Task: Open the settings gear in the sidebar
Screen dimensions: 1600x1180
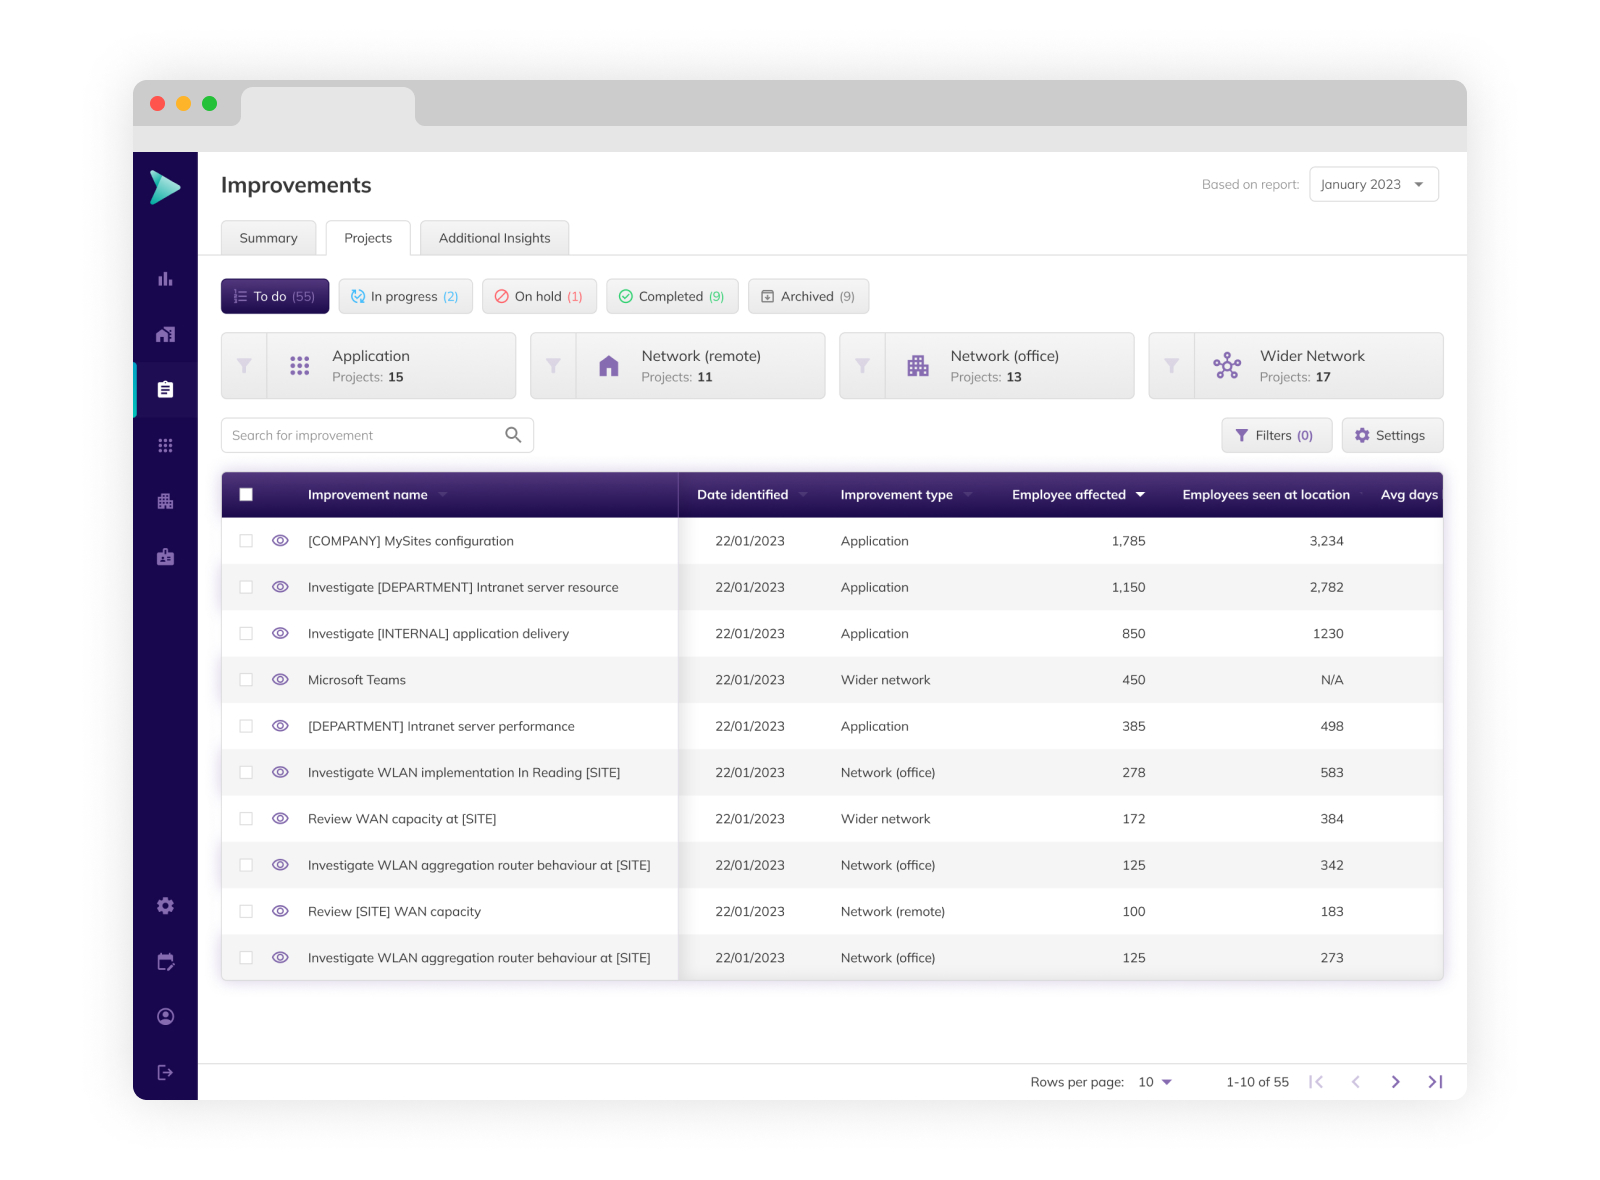Action: [x=165, y=905]
